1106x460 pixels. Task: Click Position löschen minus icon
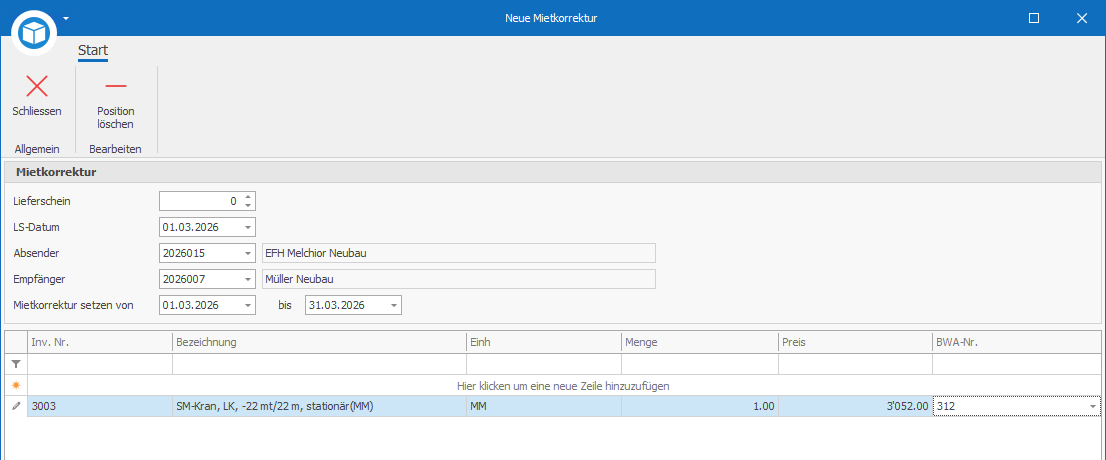pyautogui.click(x=116, y=86)
